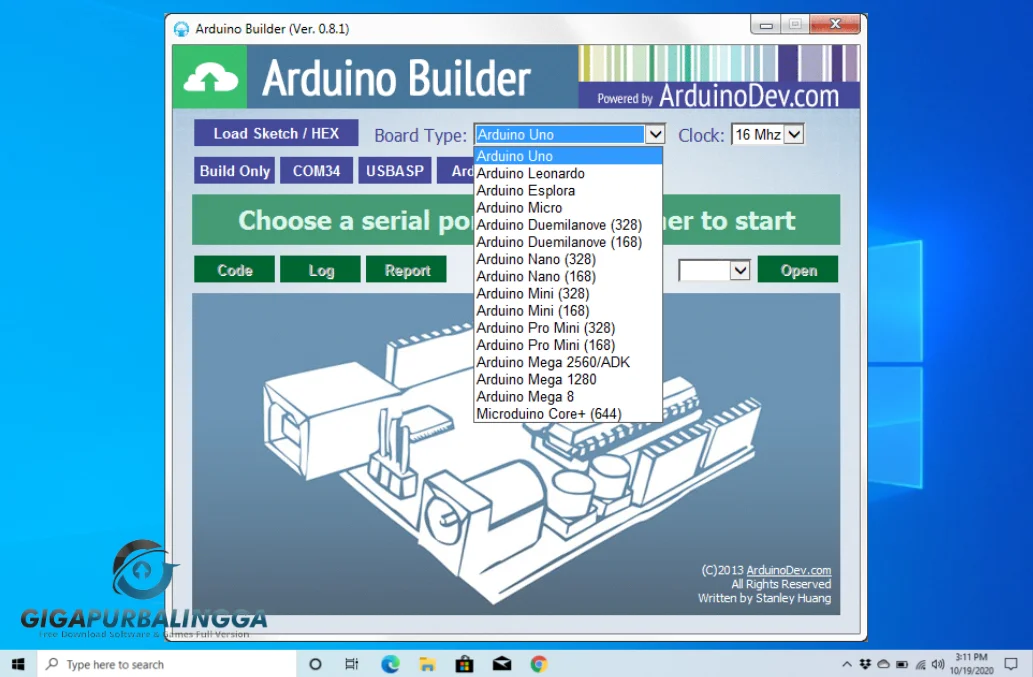Click the OneDrive cloud tray icon

(x=883, y=664)
